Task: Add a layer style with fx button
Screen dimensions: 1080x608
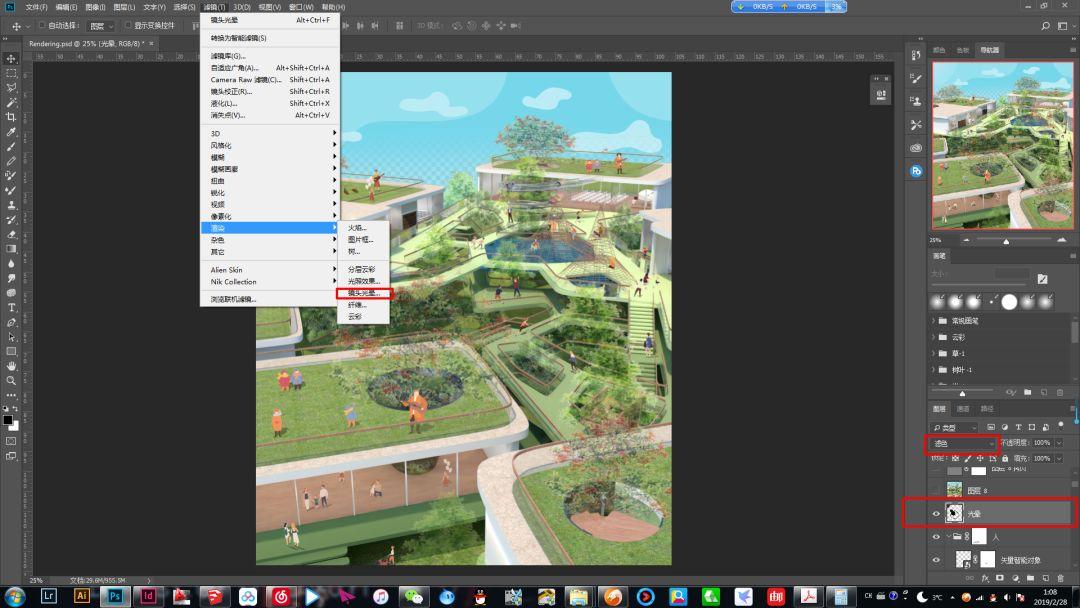Action: pos(985,578)
